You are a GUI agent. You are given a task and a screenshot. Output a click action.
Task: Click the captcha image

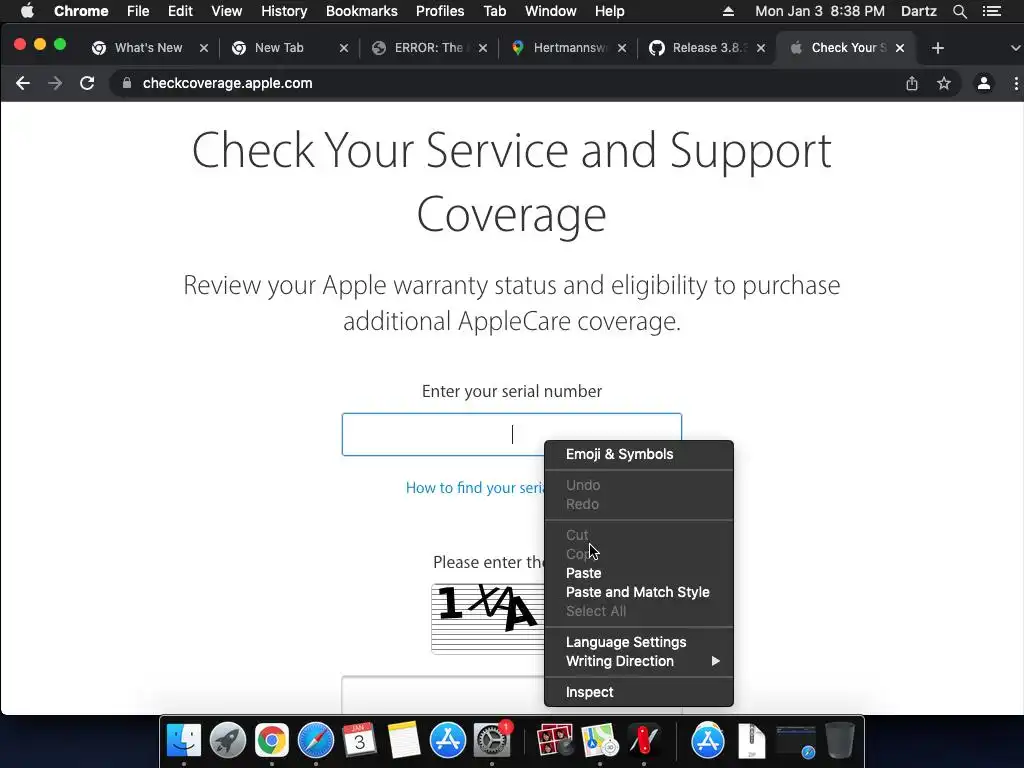(x=488, y=618)
